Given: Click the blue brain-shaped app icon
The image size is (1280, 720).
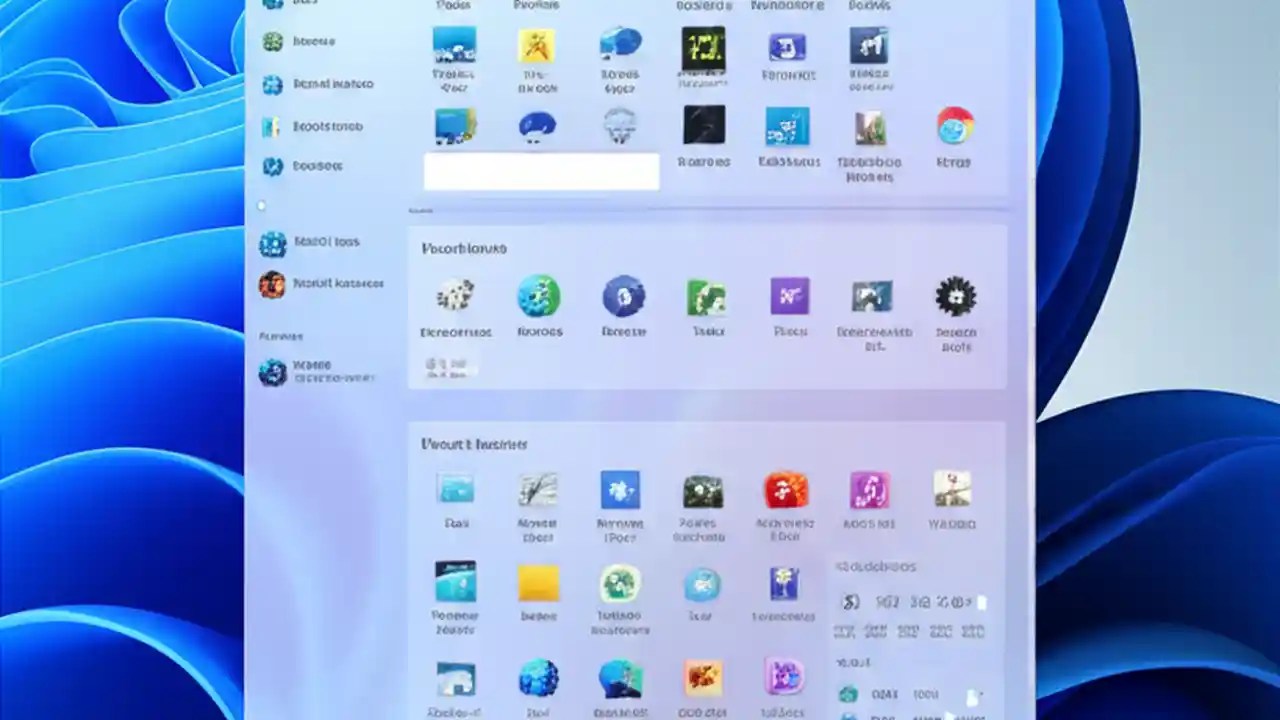Looking at the screenshot, I should tap(537, 126).
